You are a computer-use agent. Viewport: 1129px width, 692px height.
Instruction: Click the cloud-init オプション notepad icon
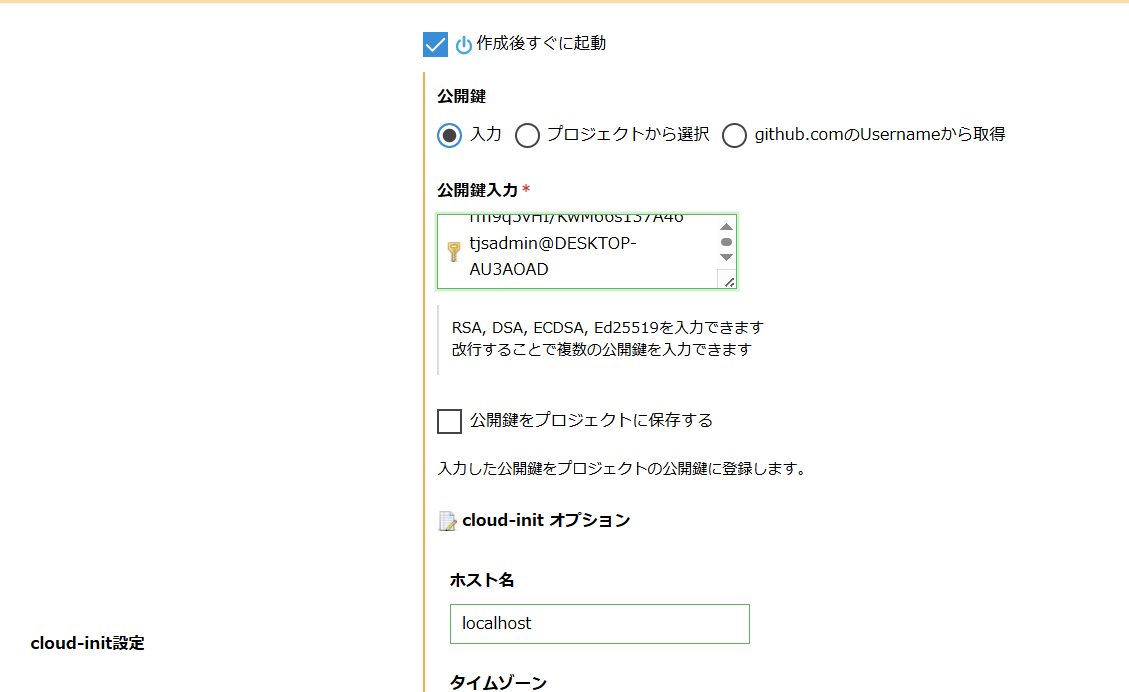447,521
